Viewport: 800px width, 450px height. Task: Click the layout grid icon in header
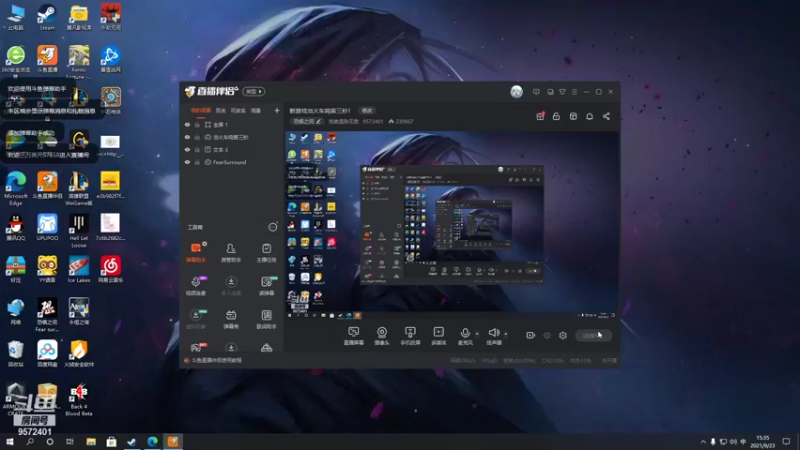[x=573, y=116]
